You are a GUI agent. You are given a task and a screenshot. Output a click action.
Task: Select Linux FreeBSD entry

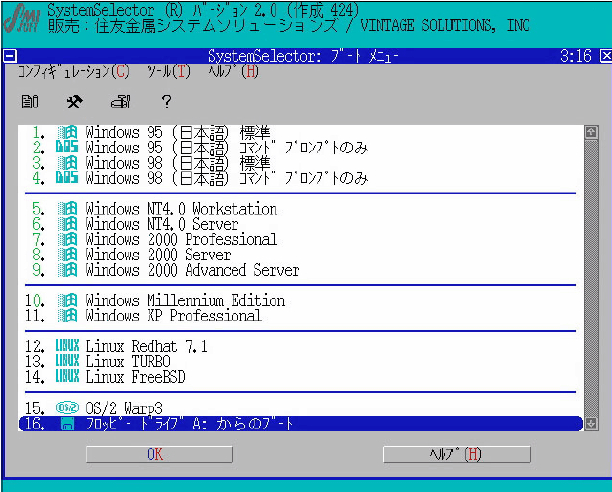[301, 377]
